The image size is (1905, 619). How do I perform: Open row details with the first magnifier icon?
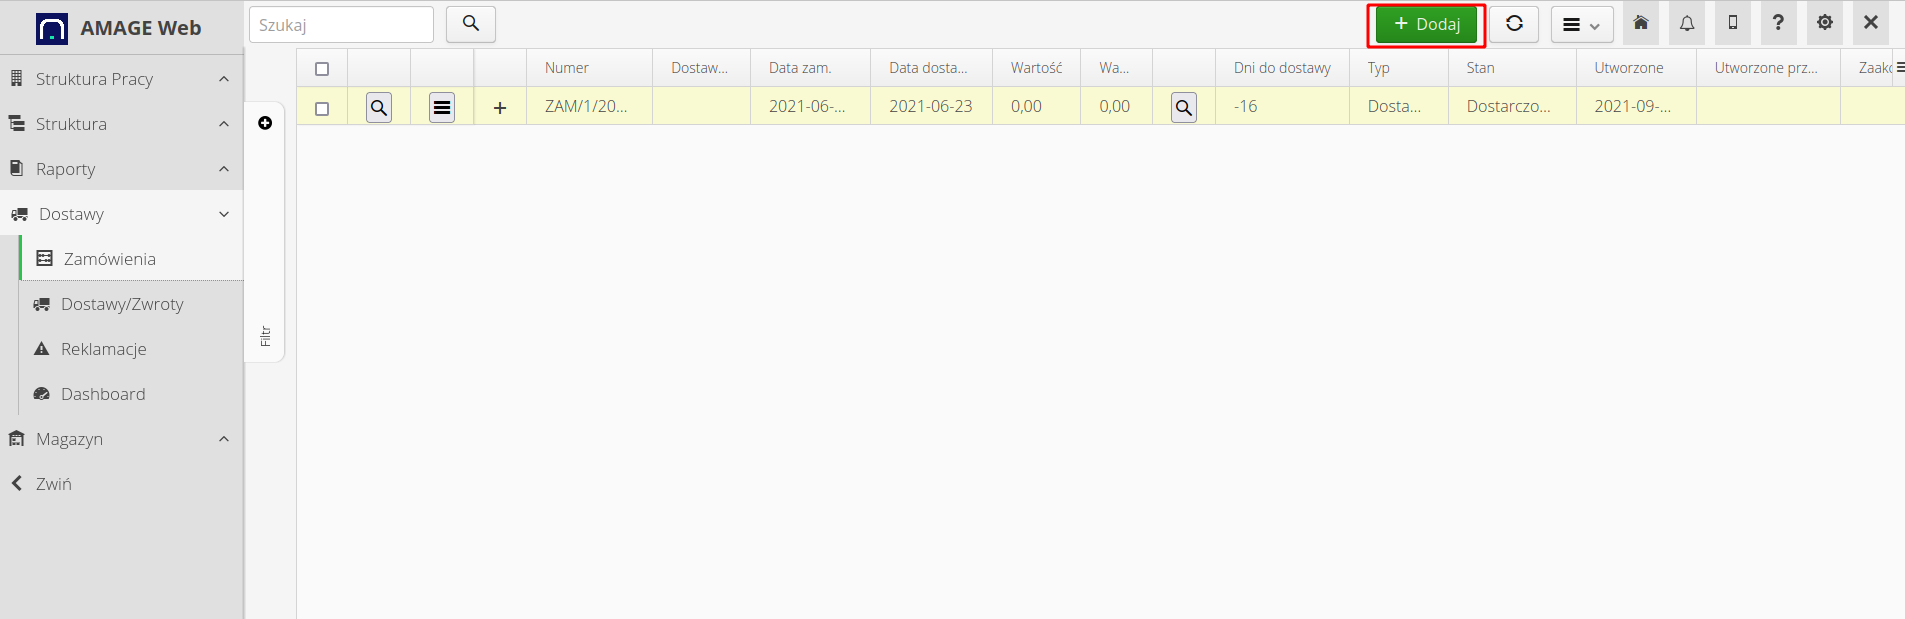[x=379, y=107]
